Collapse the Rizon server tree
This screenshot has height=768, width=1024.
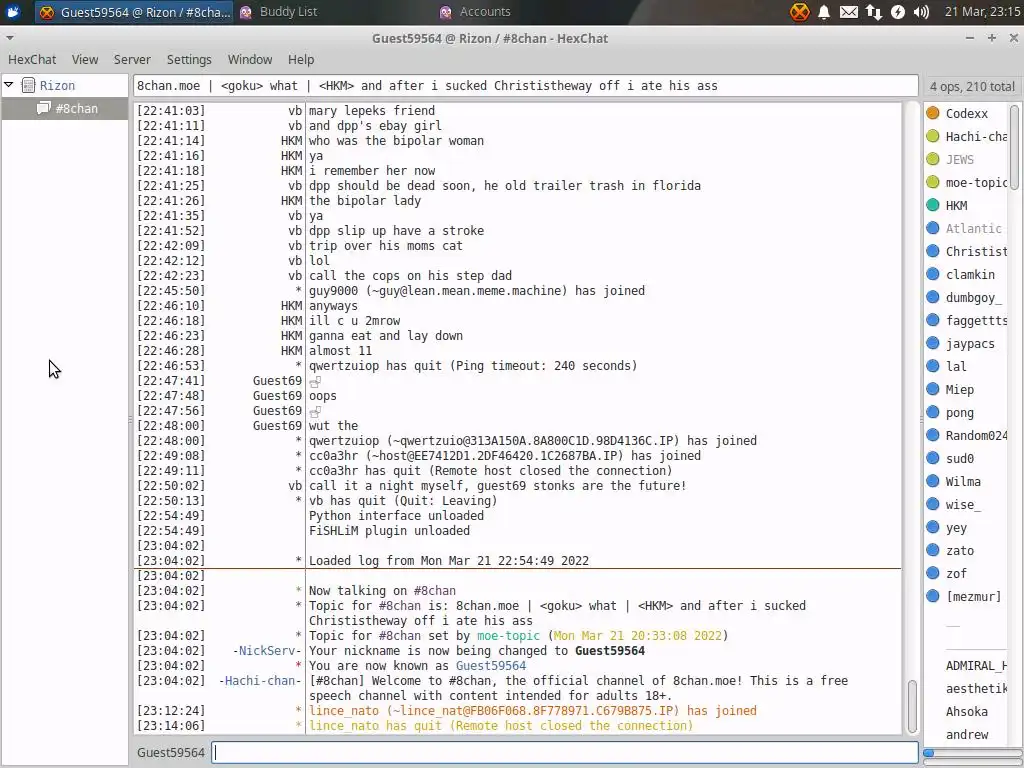[x=9, y=84]
